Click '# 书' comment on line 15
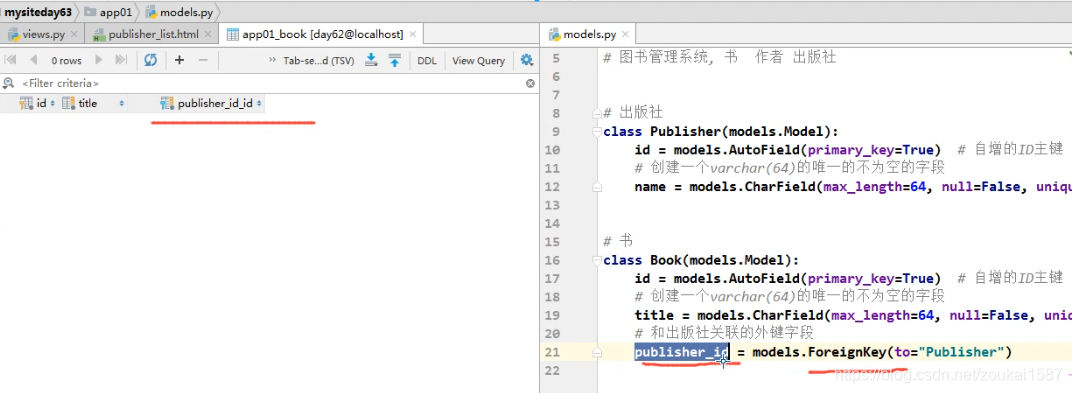Image resolution: width=1072 pixels, height=393 pixels. 617,242
